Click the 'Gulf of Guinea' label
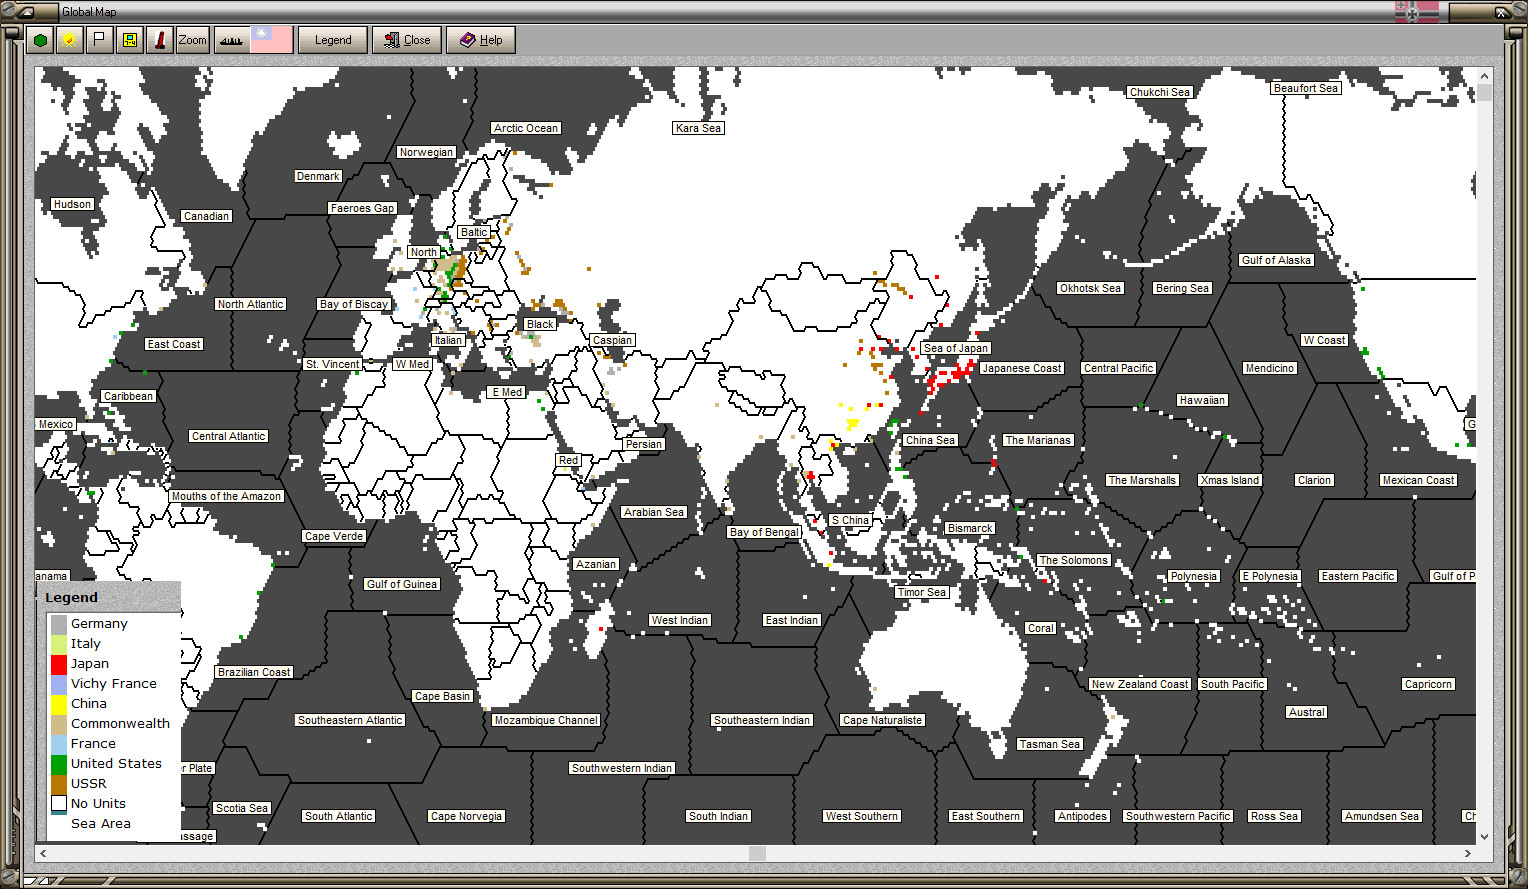This screenshot has width=1528, height=889. (402, 584)
